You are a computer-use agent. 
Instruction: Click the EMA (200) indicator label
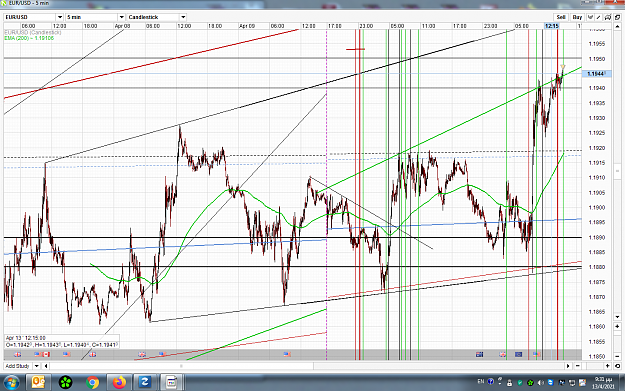[x=29, y=38]
